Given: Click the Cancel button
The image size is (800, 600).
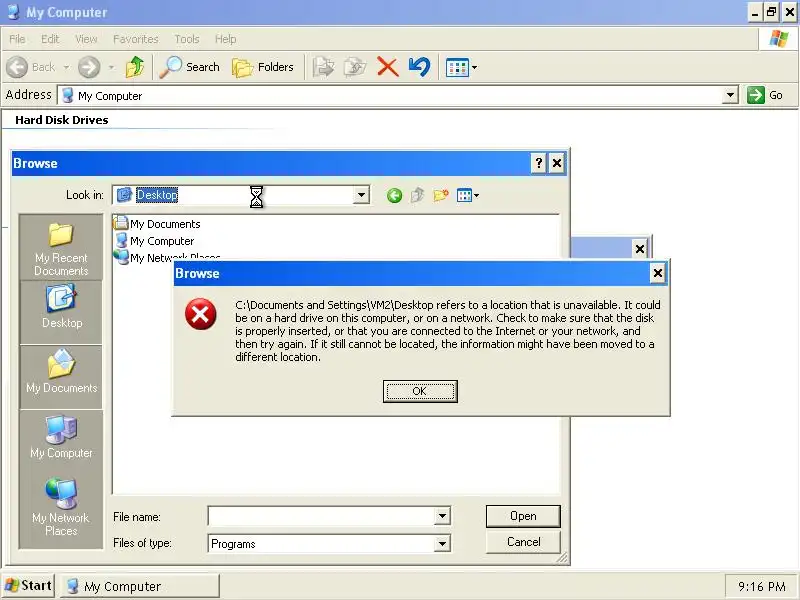Looking at the screenshot, I should [523, 542].
